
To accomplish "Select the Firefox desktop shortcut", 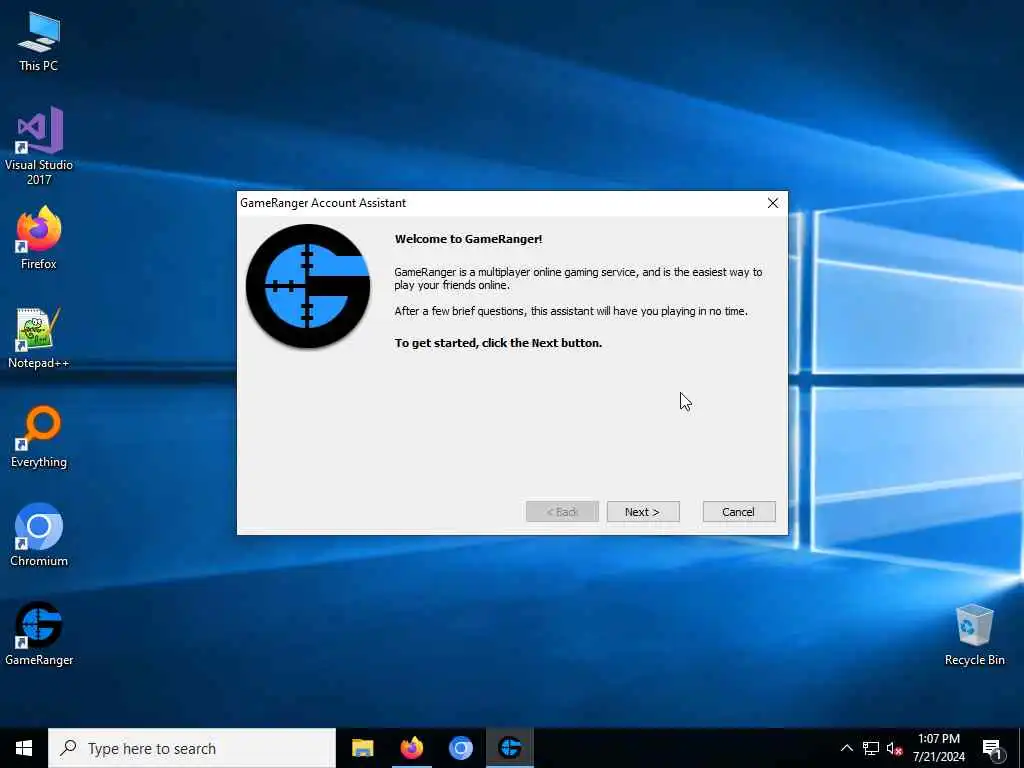I will pos(39,238).
